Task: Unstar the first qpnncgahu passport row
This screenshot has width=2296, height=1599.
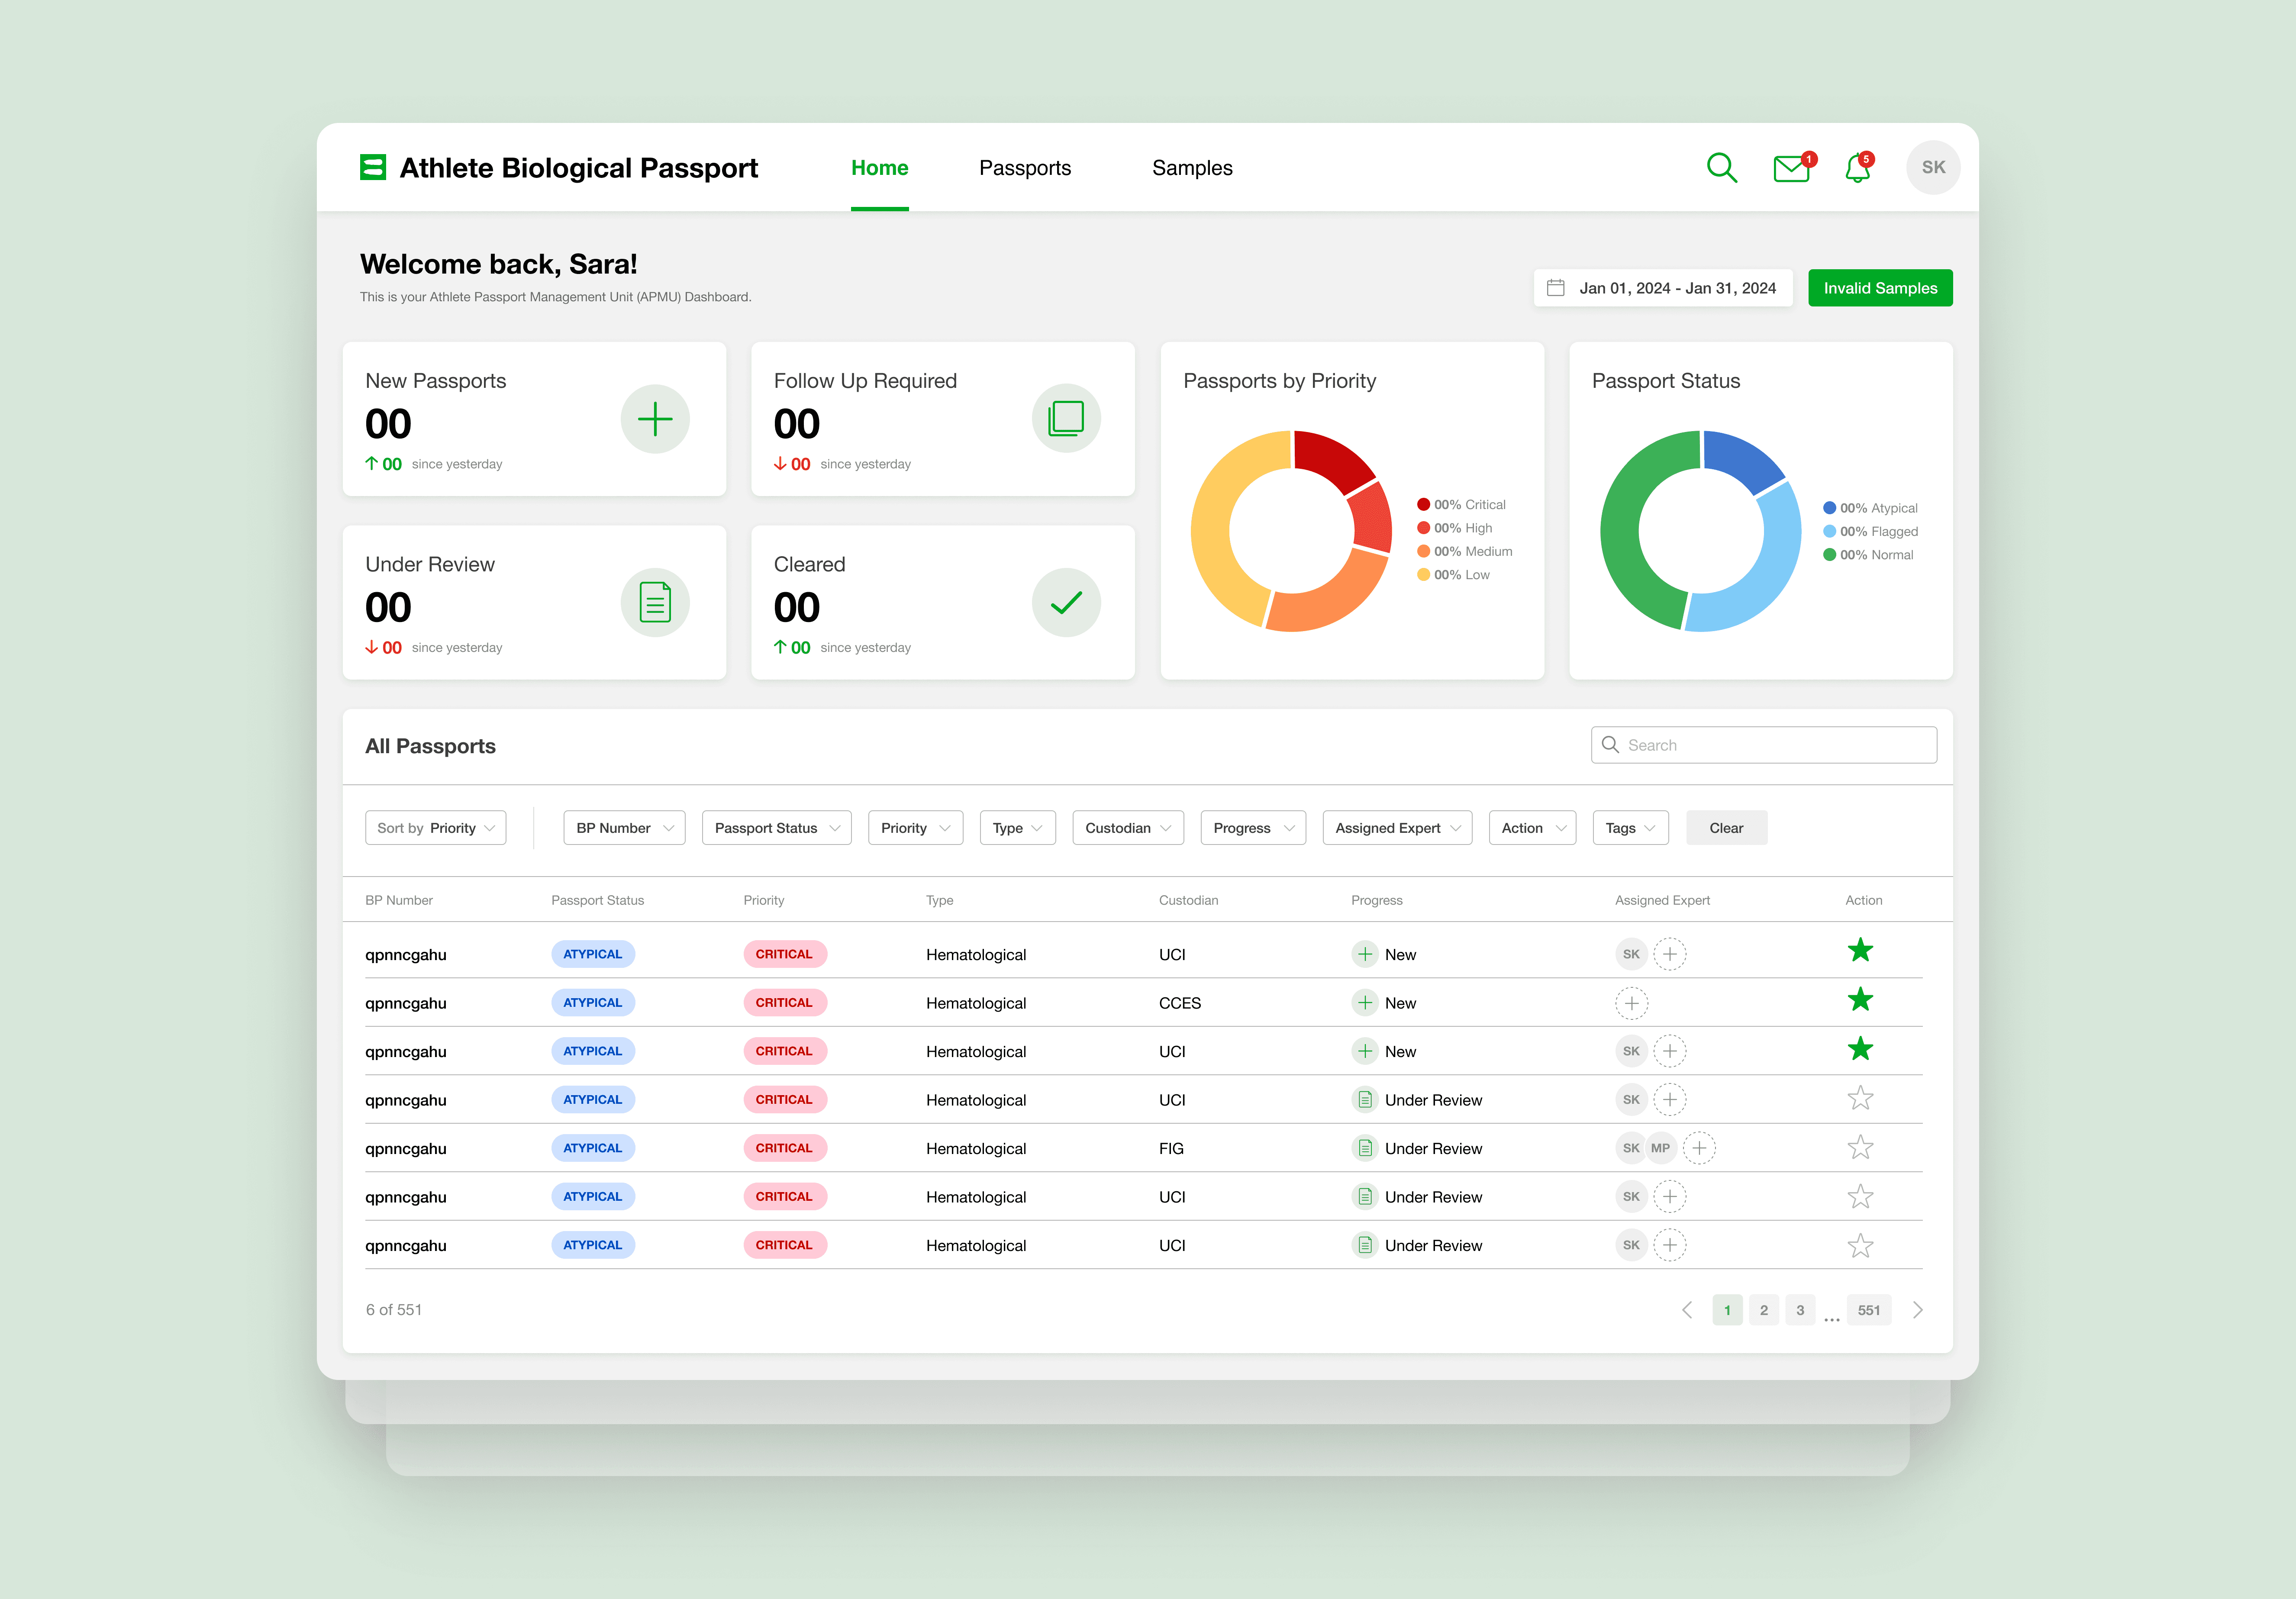Action: [x=1860, y=950]
